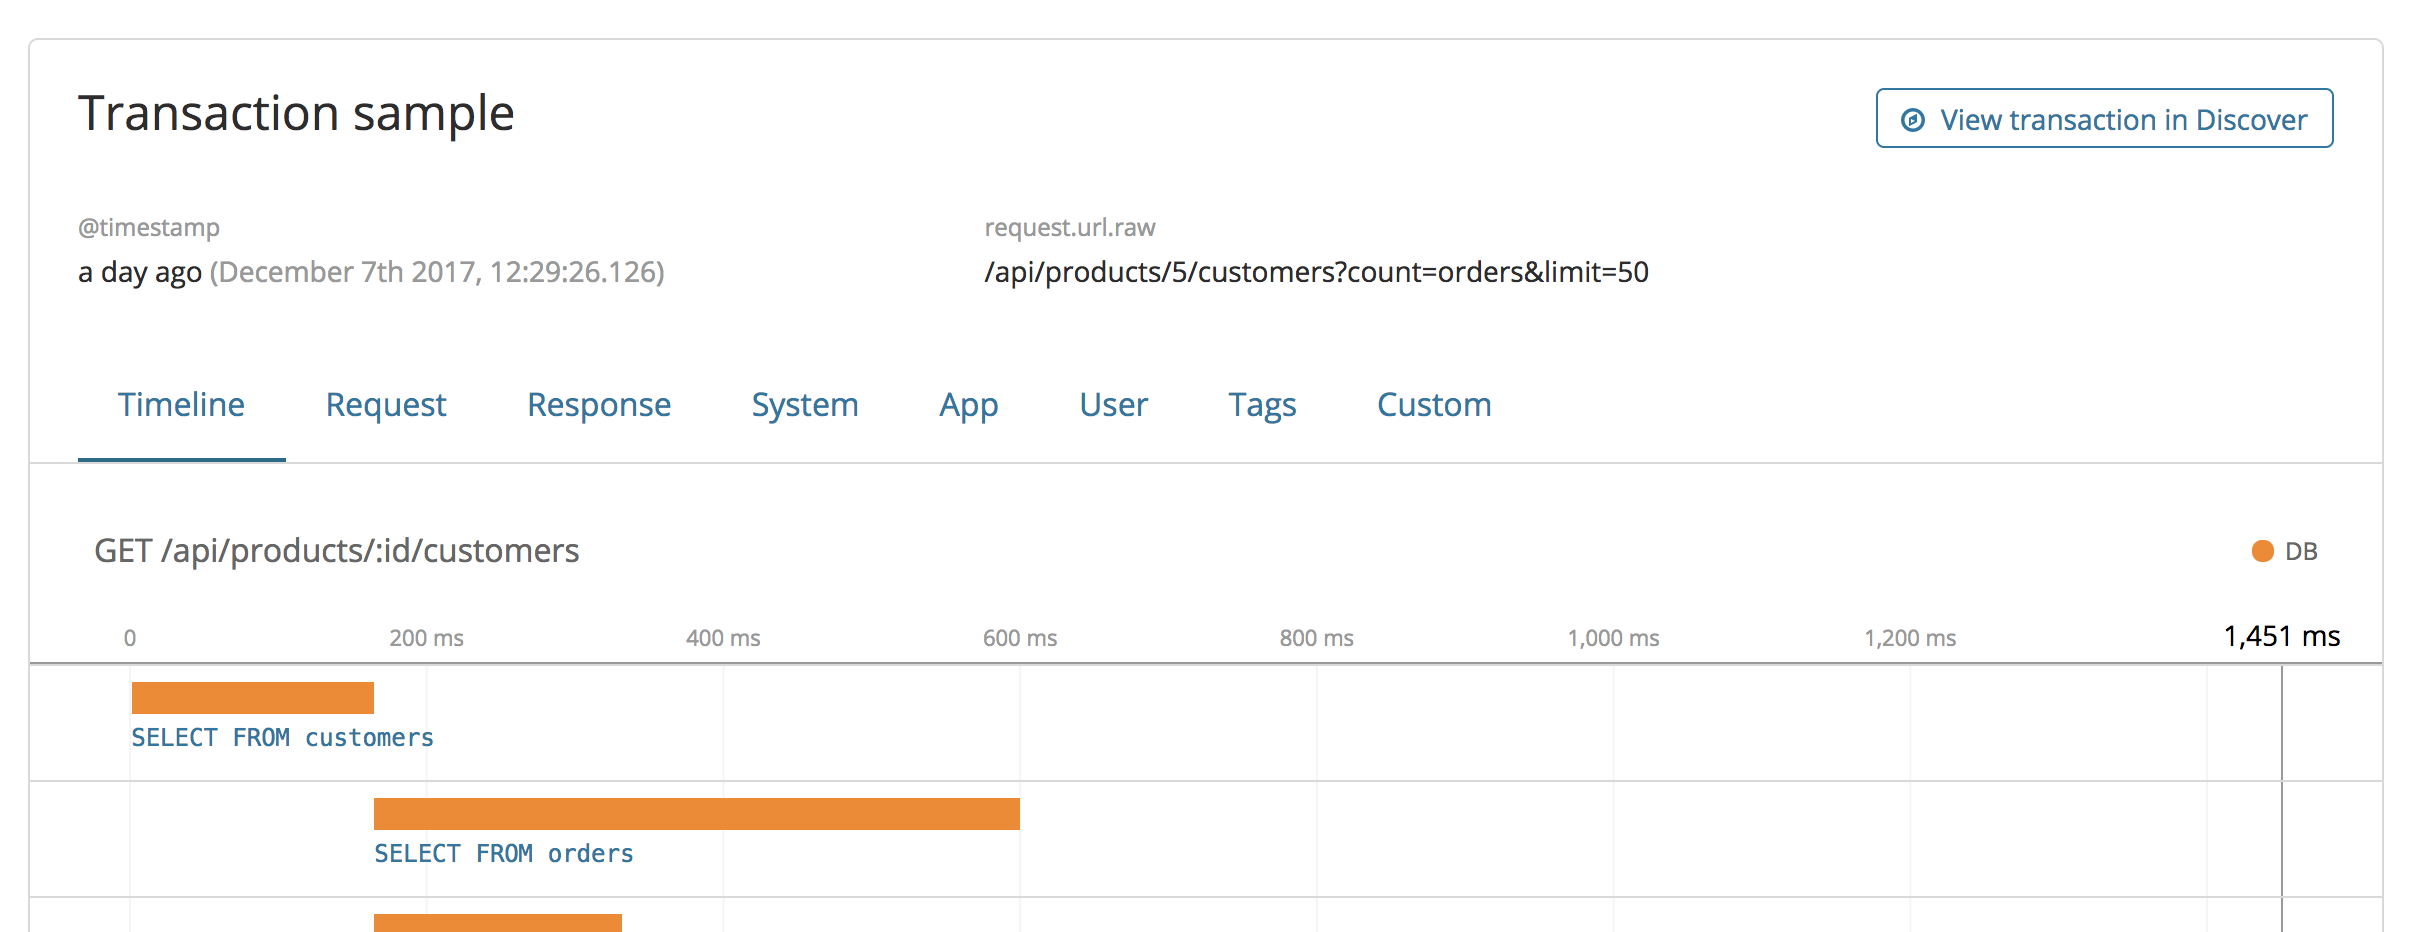
Task: Expand the third span at timeline bottom
Action: click(x=497, y=922)
